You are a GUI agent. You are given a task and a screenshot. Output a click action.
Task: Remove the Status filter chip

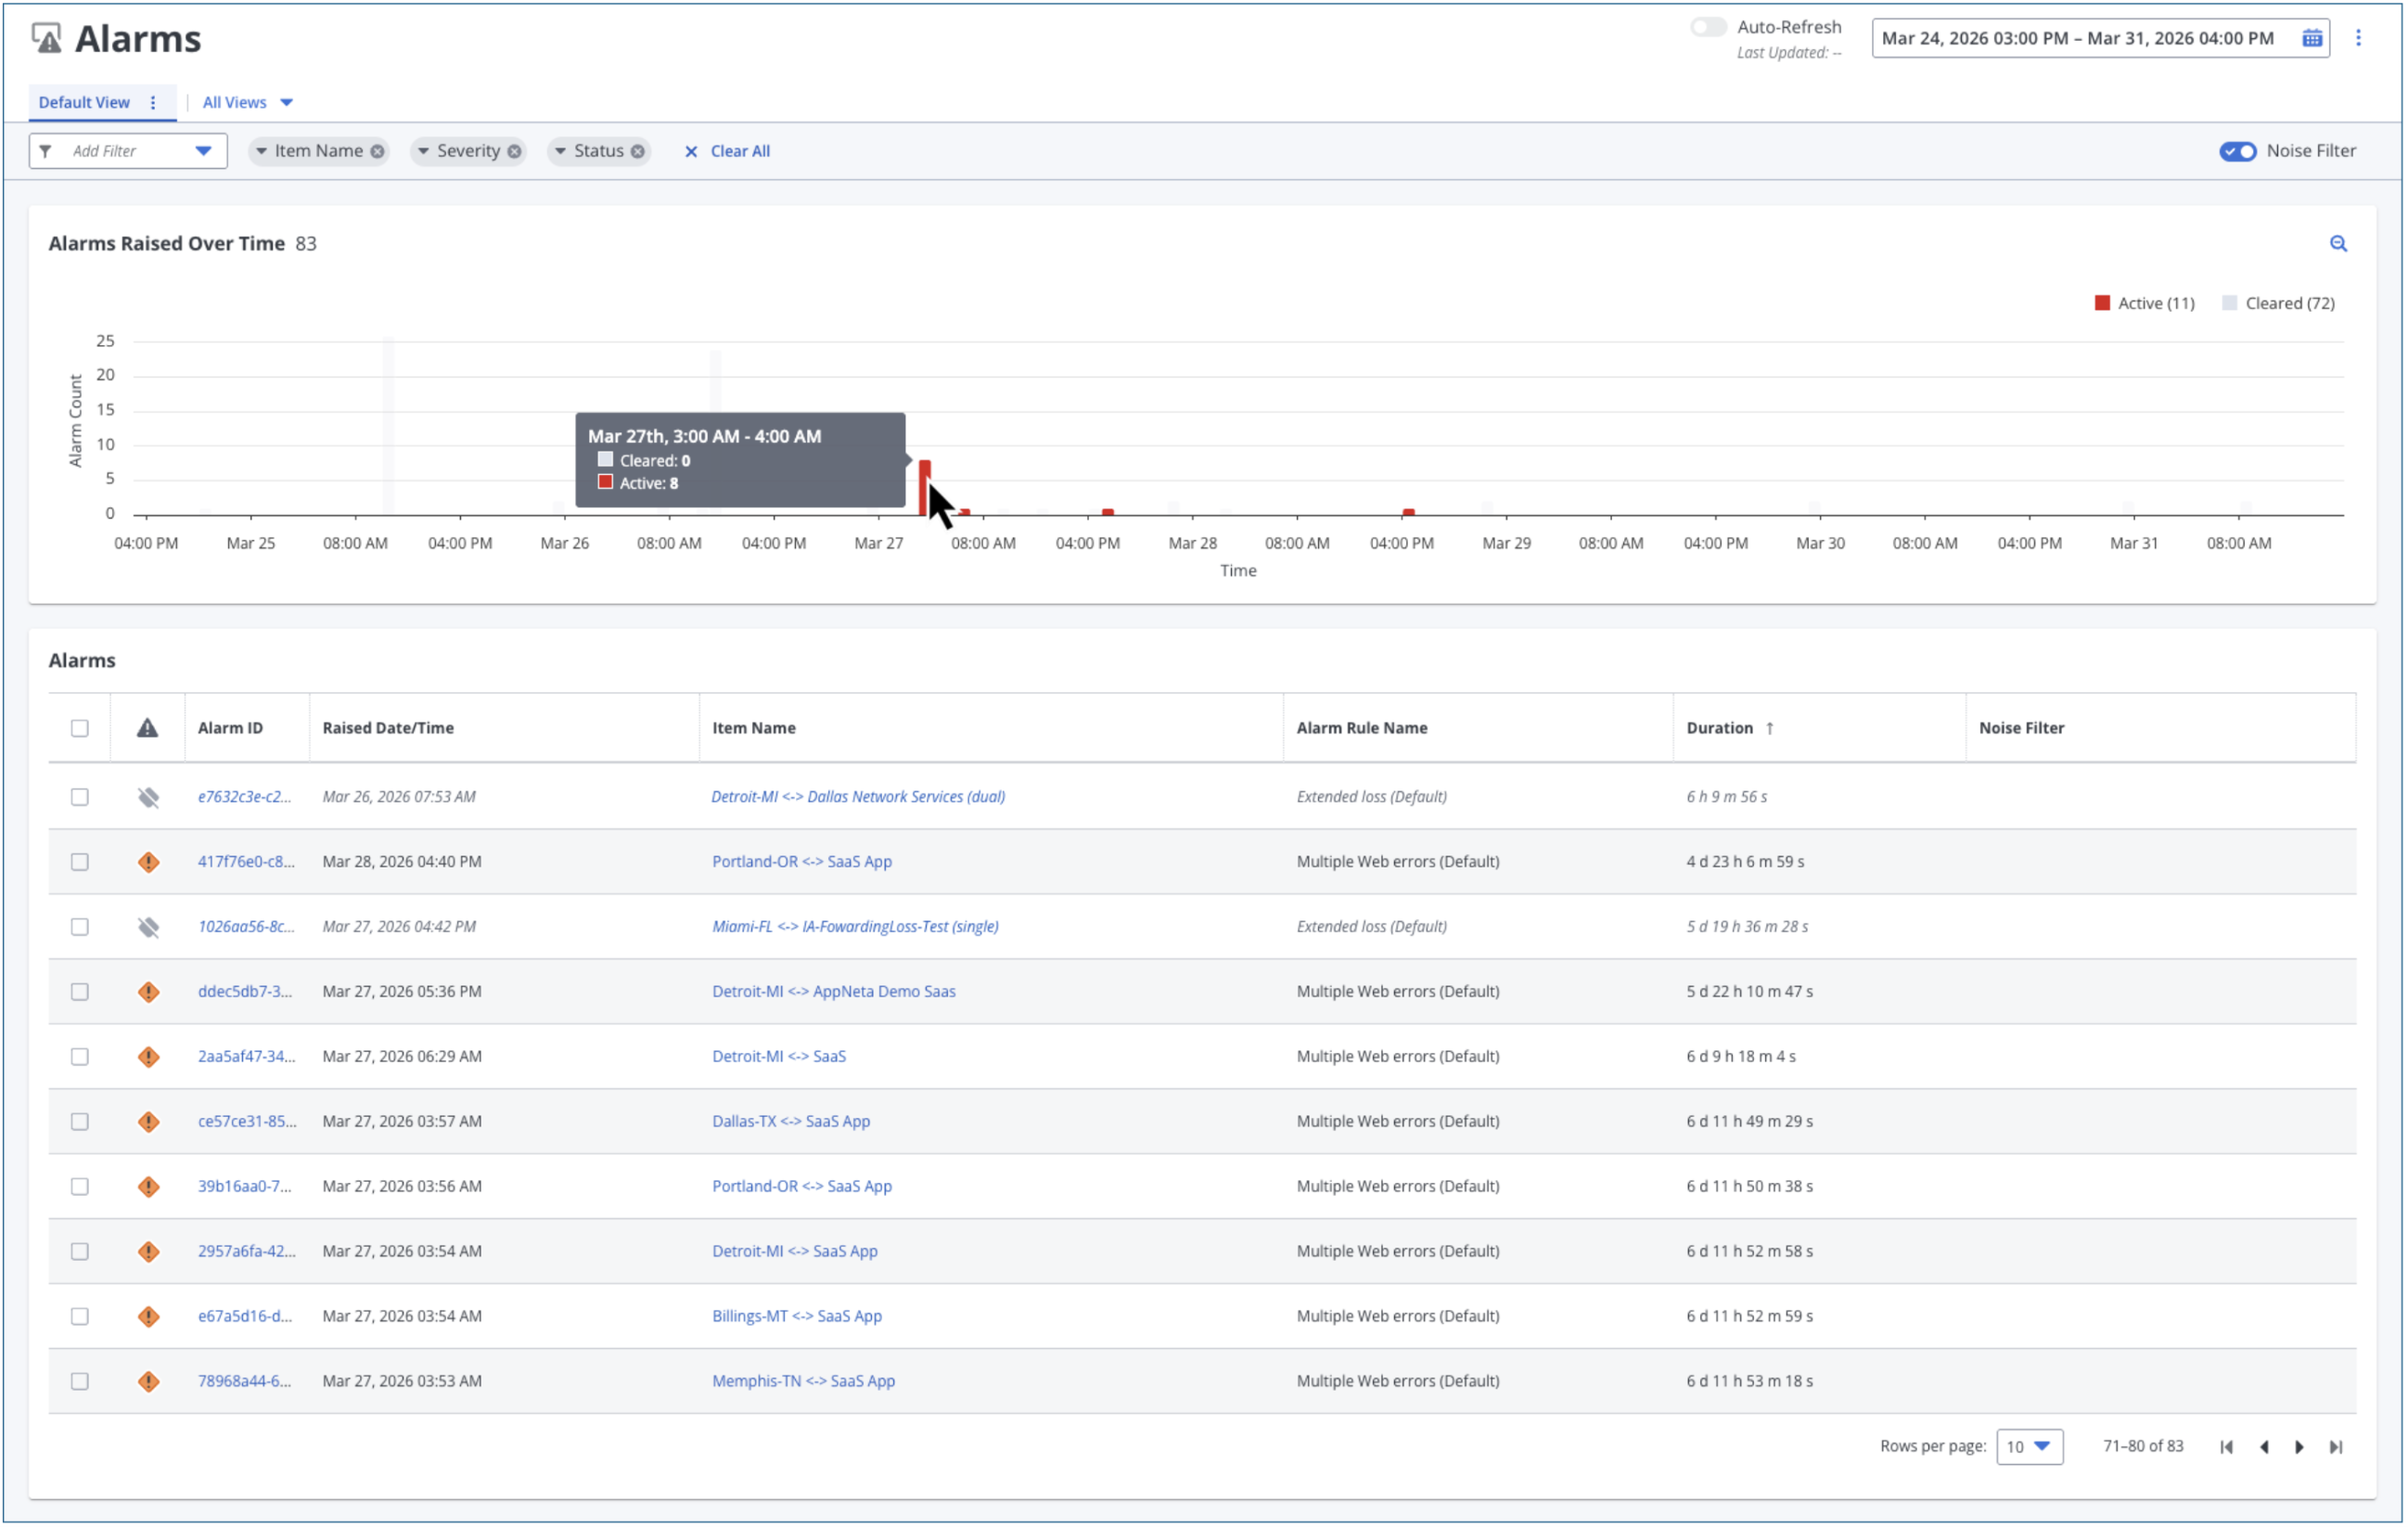click(x=637, y=151)
